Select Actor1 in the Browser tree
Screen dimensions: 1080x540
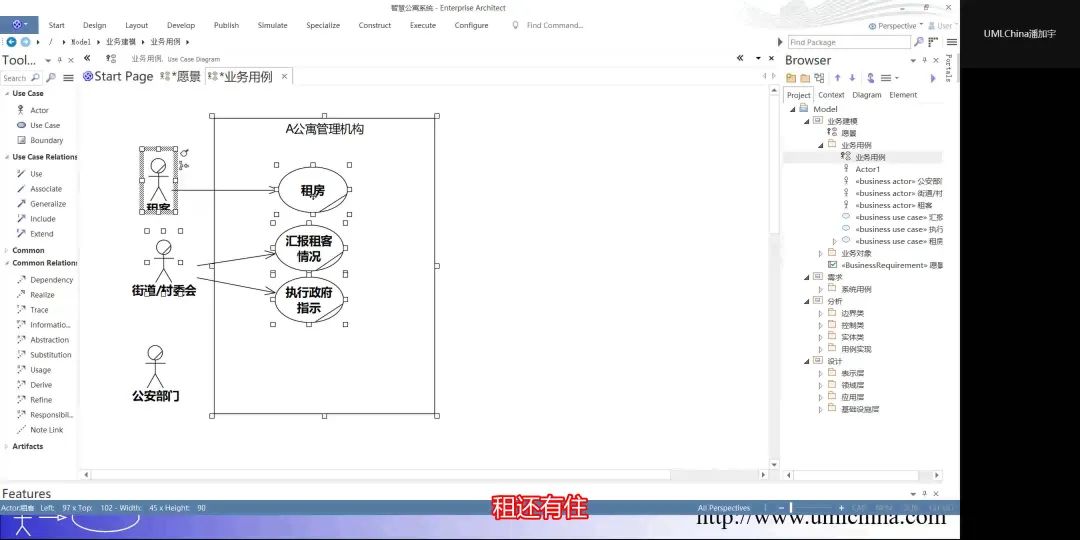pos(867,169)
